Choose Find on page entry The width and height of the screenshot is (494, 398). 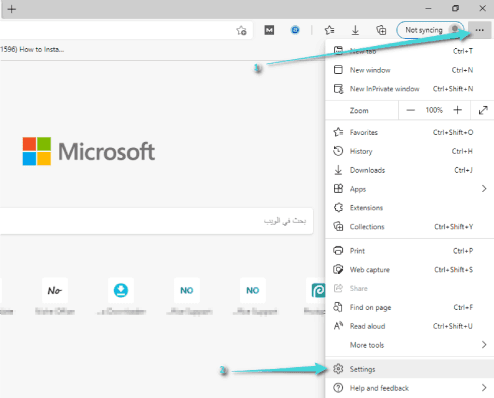(x=410, y=307)
